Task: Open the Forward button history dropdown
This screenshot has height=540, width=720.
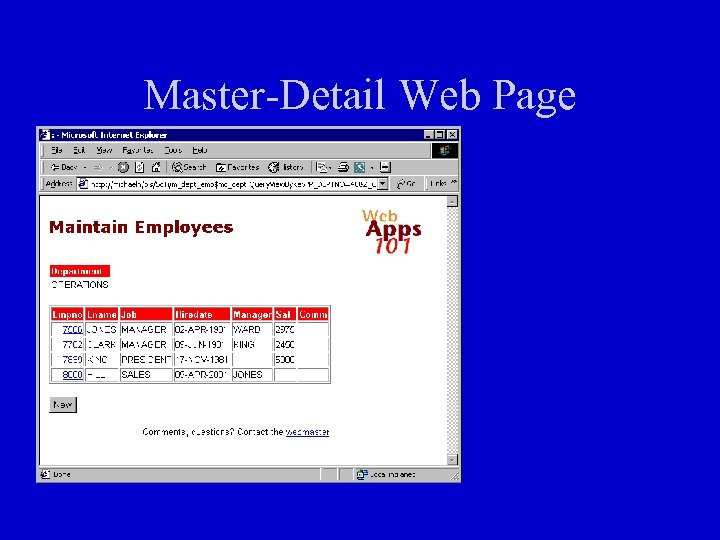Action: coord(111,168)
